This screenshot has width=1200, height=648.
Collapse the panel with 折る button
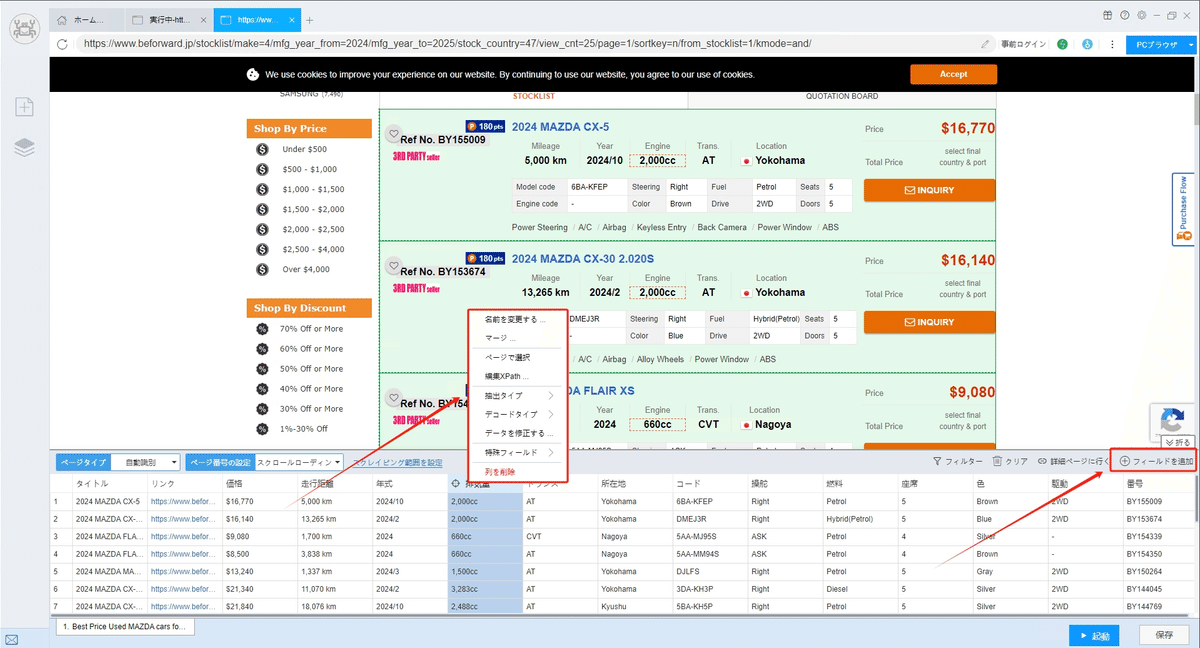coord(1178,442)
